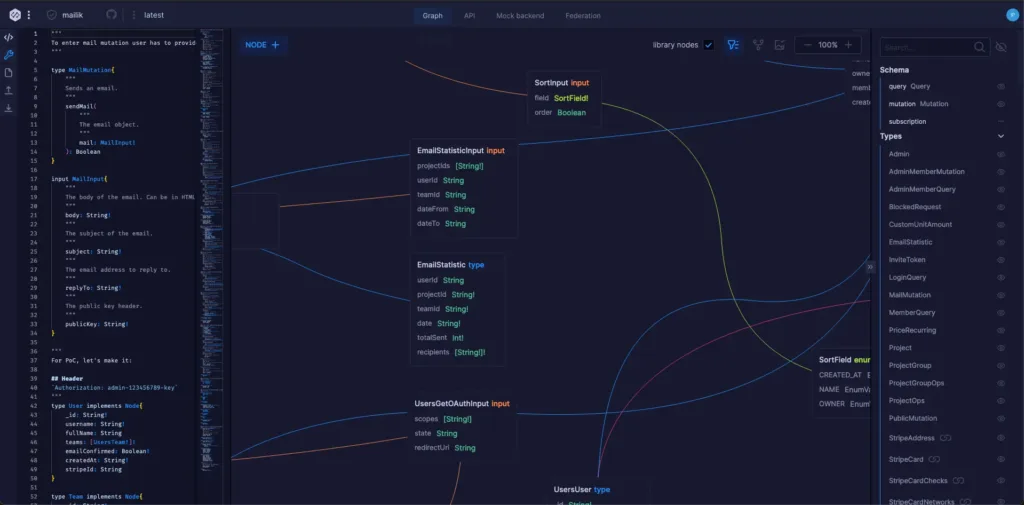
Task: Zoom in with the plus icon
Action: click(848, 45)
